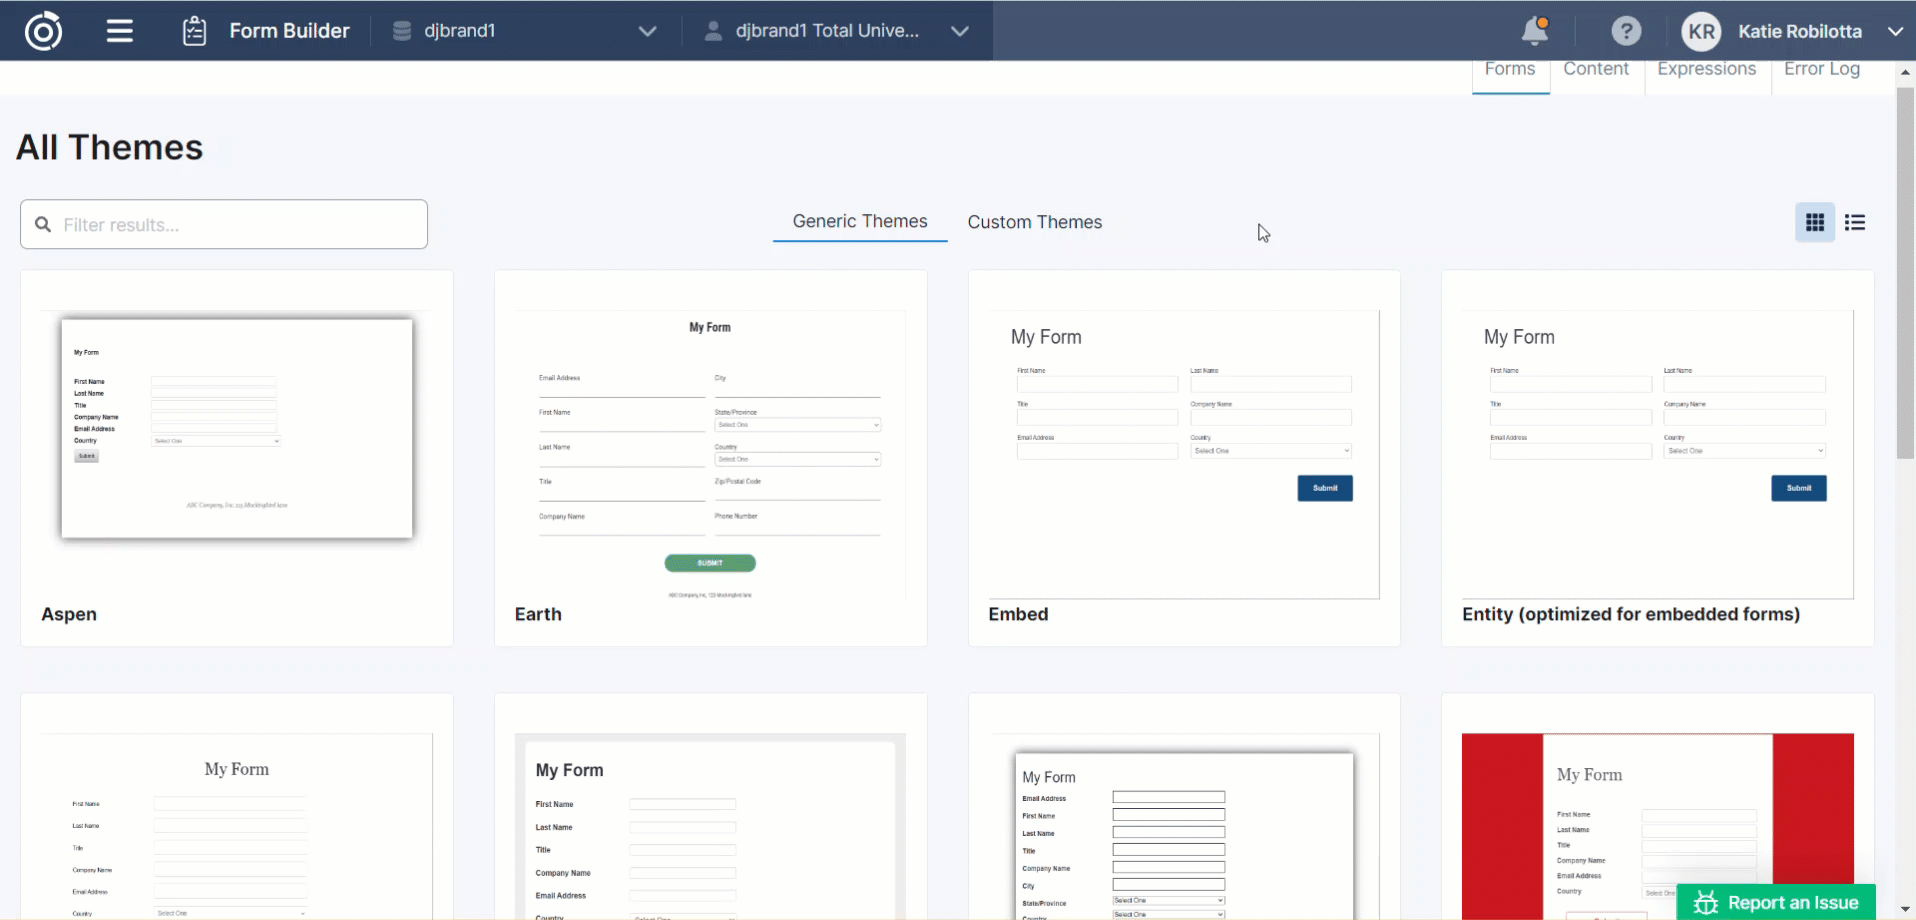
Task: Click the Report an Issue button
Action: coord(1776,902)
